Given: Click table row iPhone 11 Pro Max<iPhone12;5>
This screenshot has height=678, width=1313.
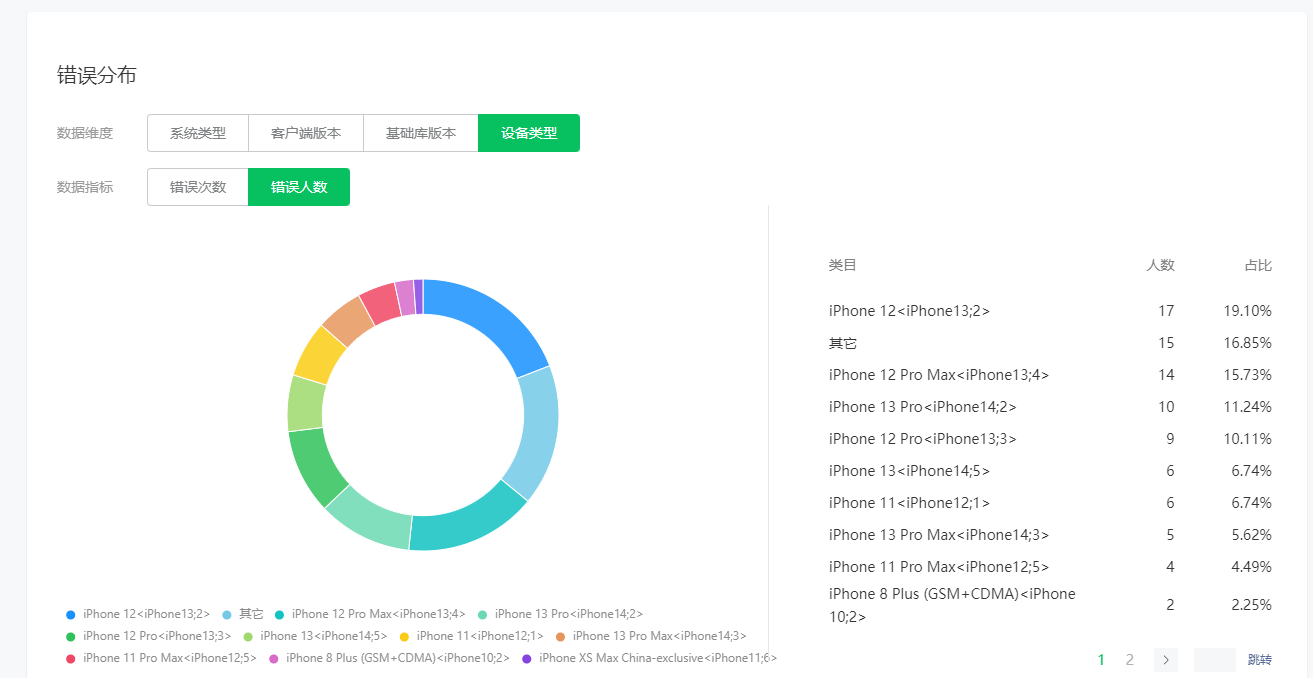Looking at the screenshot, I should (1050, 567).
